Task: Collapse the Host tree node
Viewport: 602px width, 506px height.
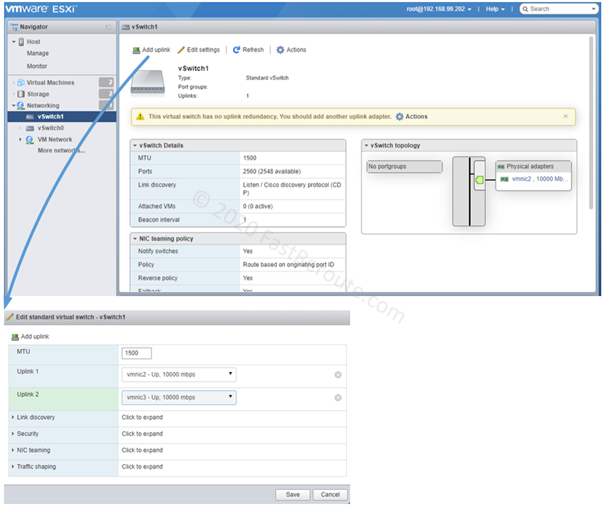Action: point(14,41)
